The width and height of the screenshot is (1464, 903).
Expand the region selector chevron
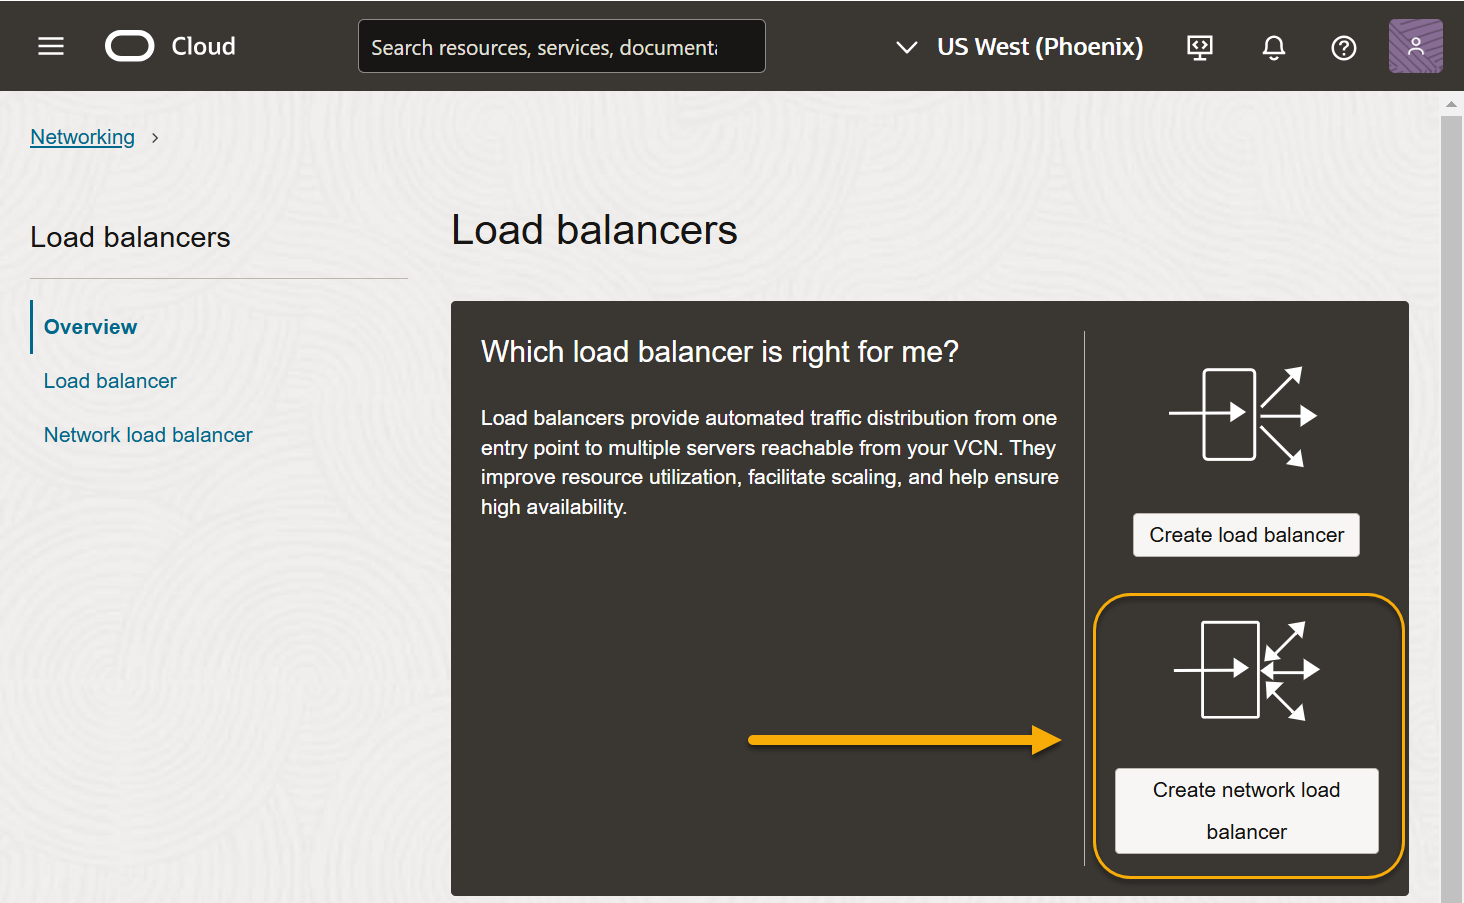point(906,47)
